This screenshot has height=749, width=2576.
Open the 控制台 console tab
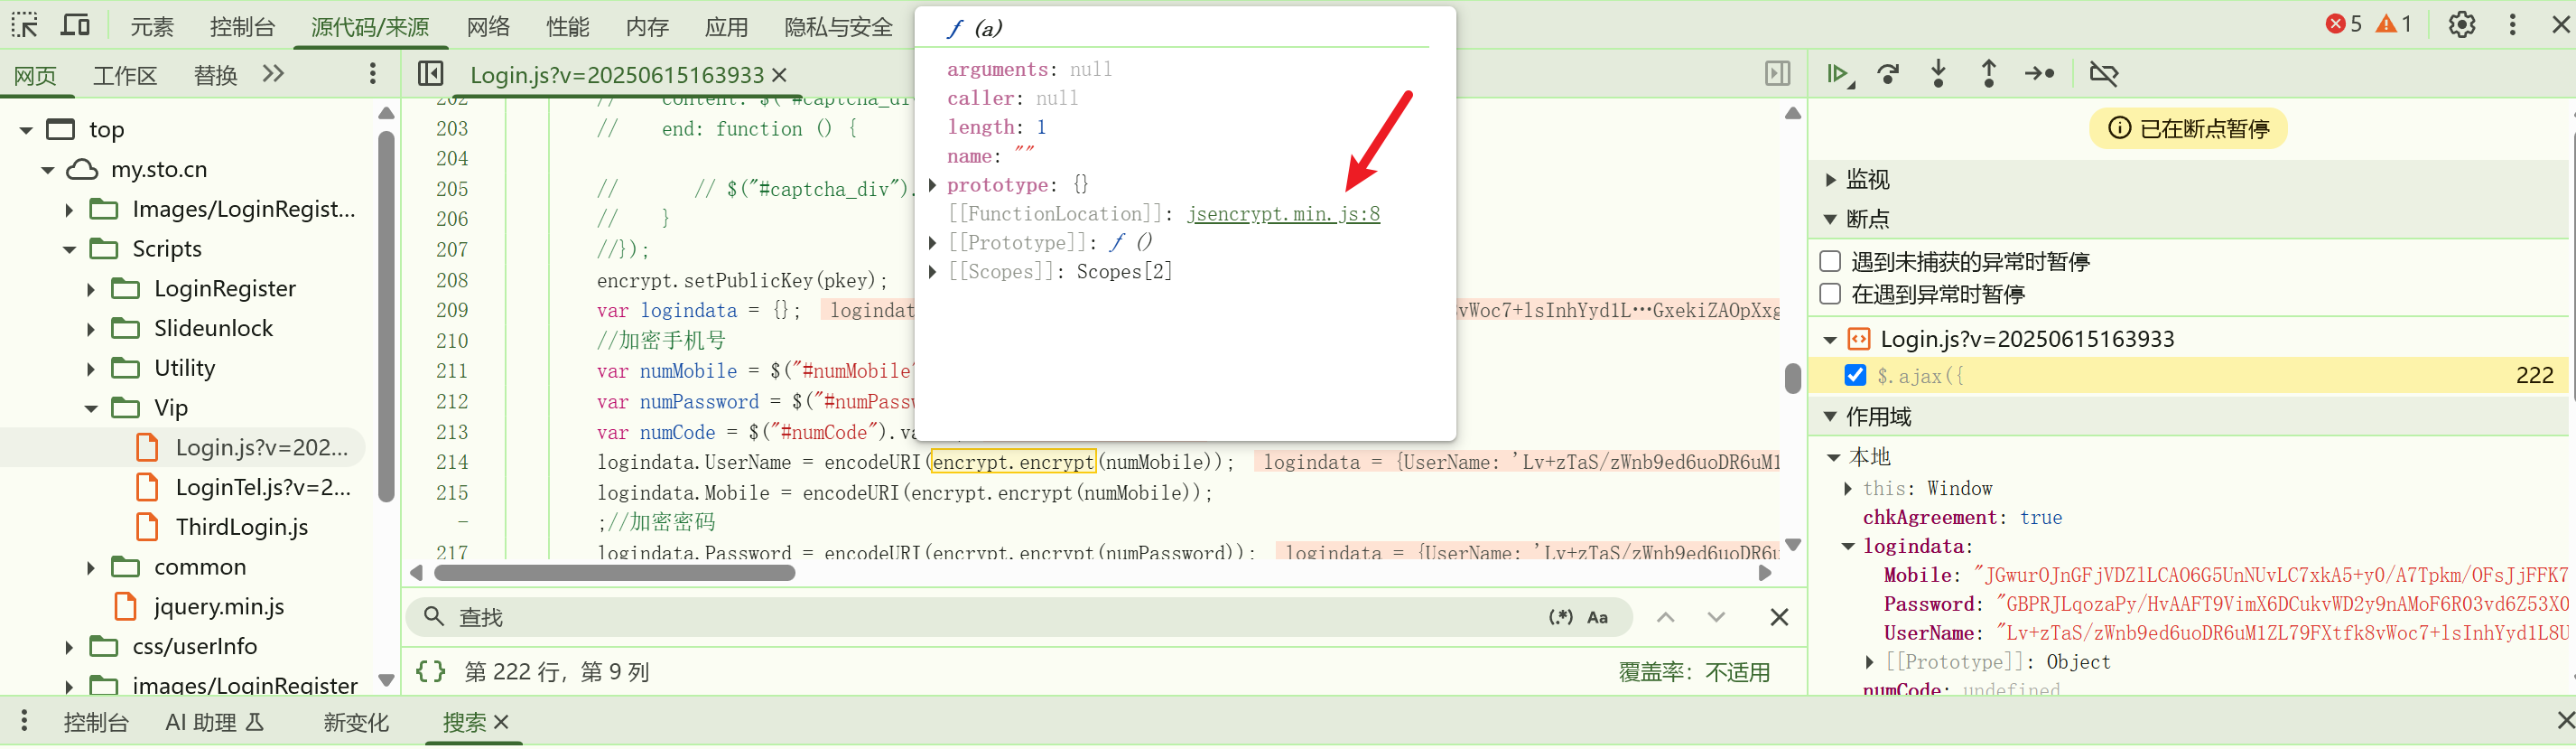pyautogui.click(x=242, y=26)
